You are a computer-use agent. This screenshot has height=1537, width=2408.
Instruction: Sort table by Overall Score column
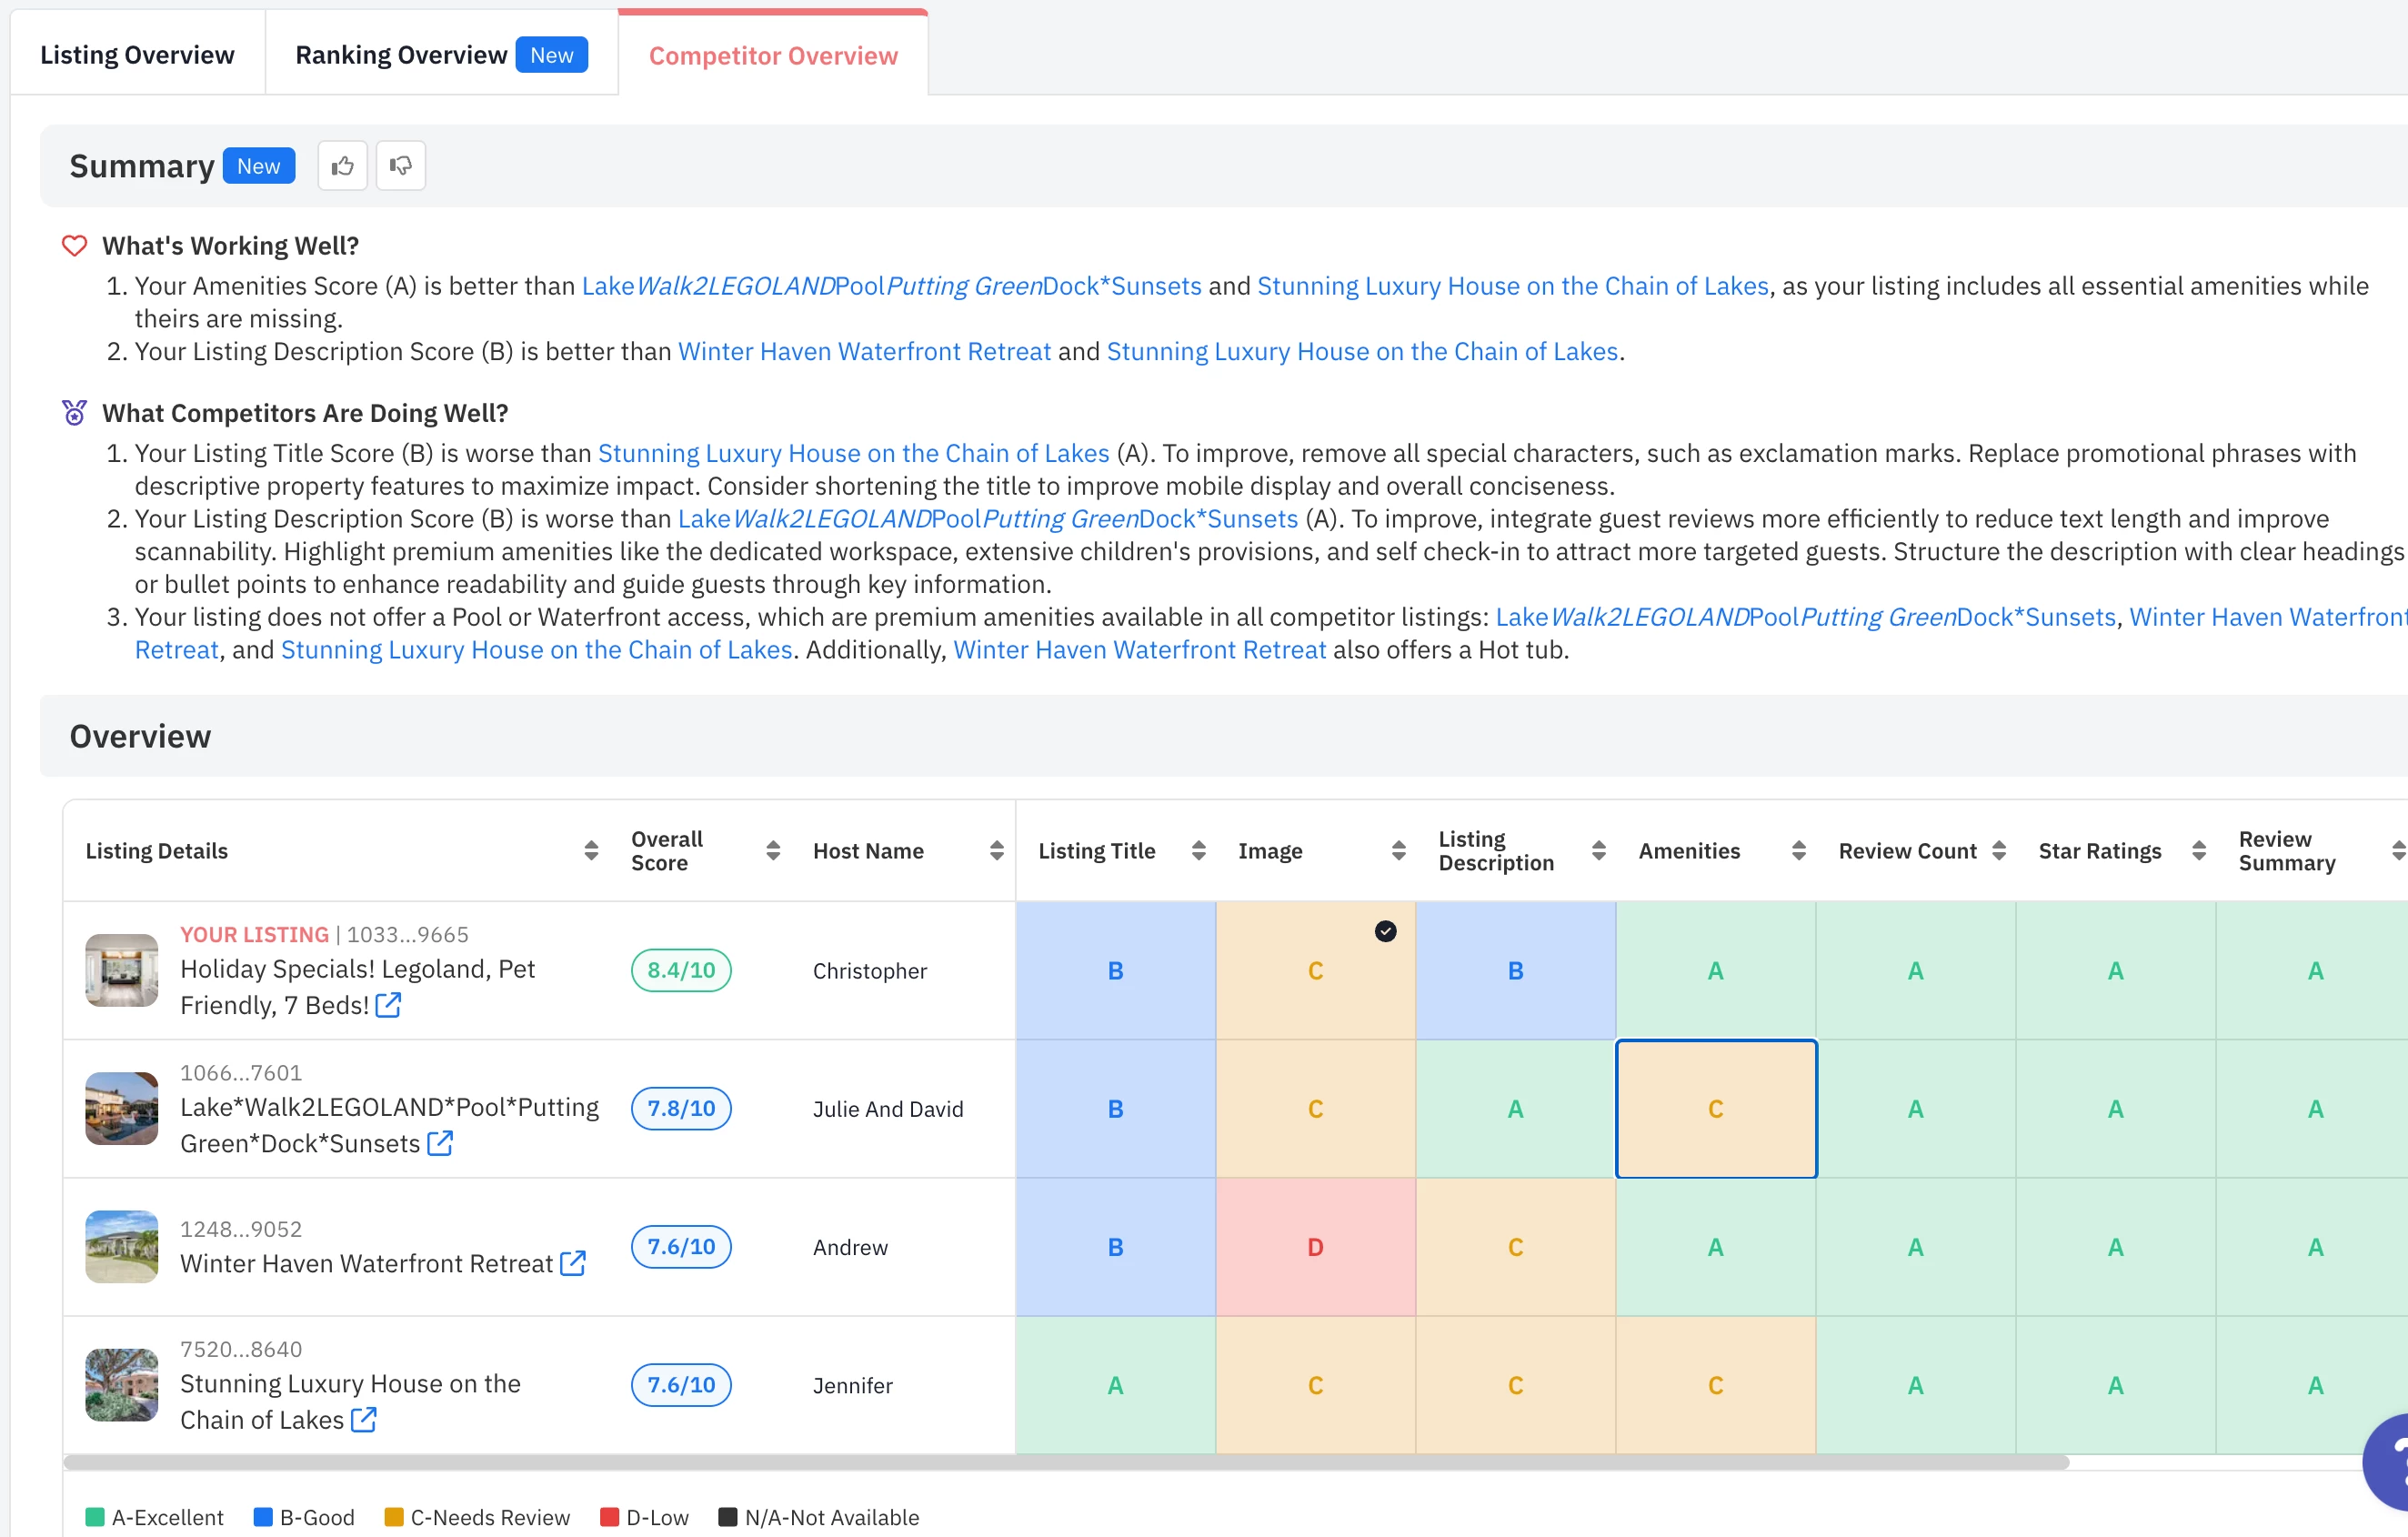772,851
